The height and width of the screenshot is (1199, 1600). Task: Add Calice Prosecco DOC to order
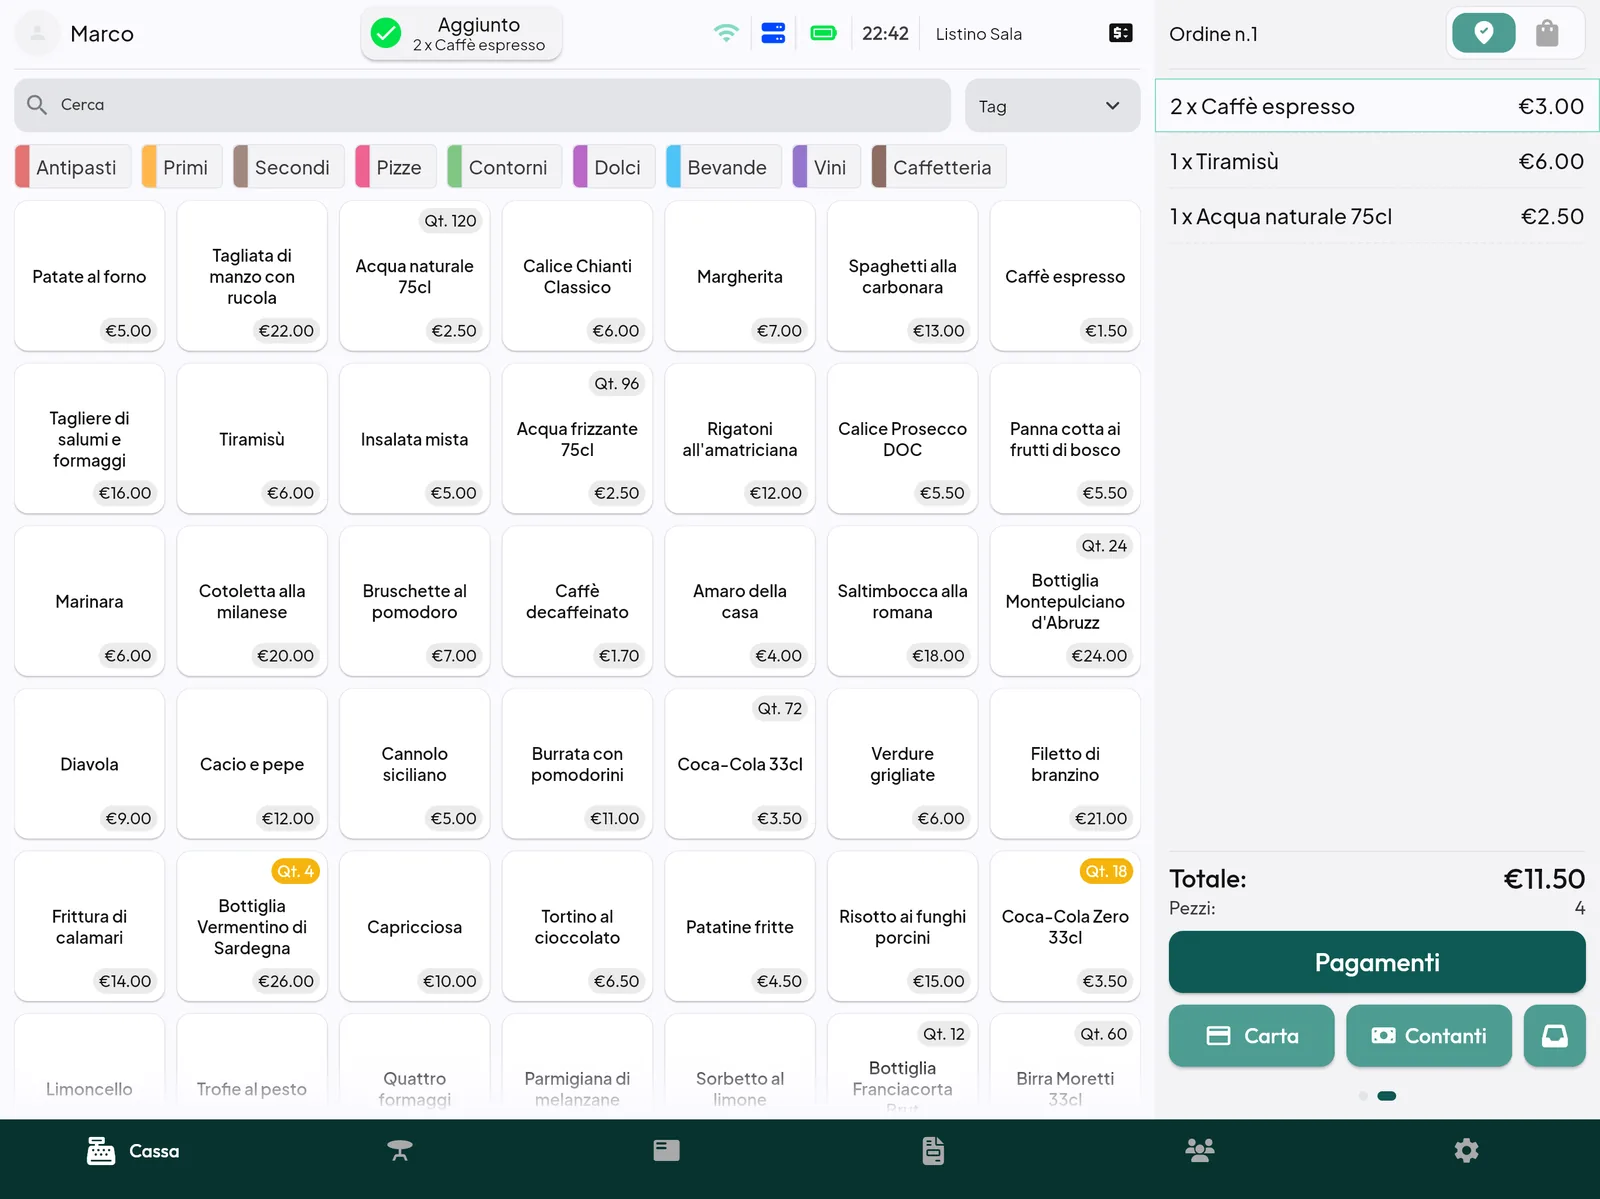pyautogui.click(x=903, y=439)
